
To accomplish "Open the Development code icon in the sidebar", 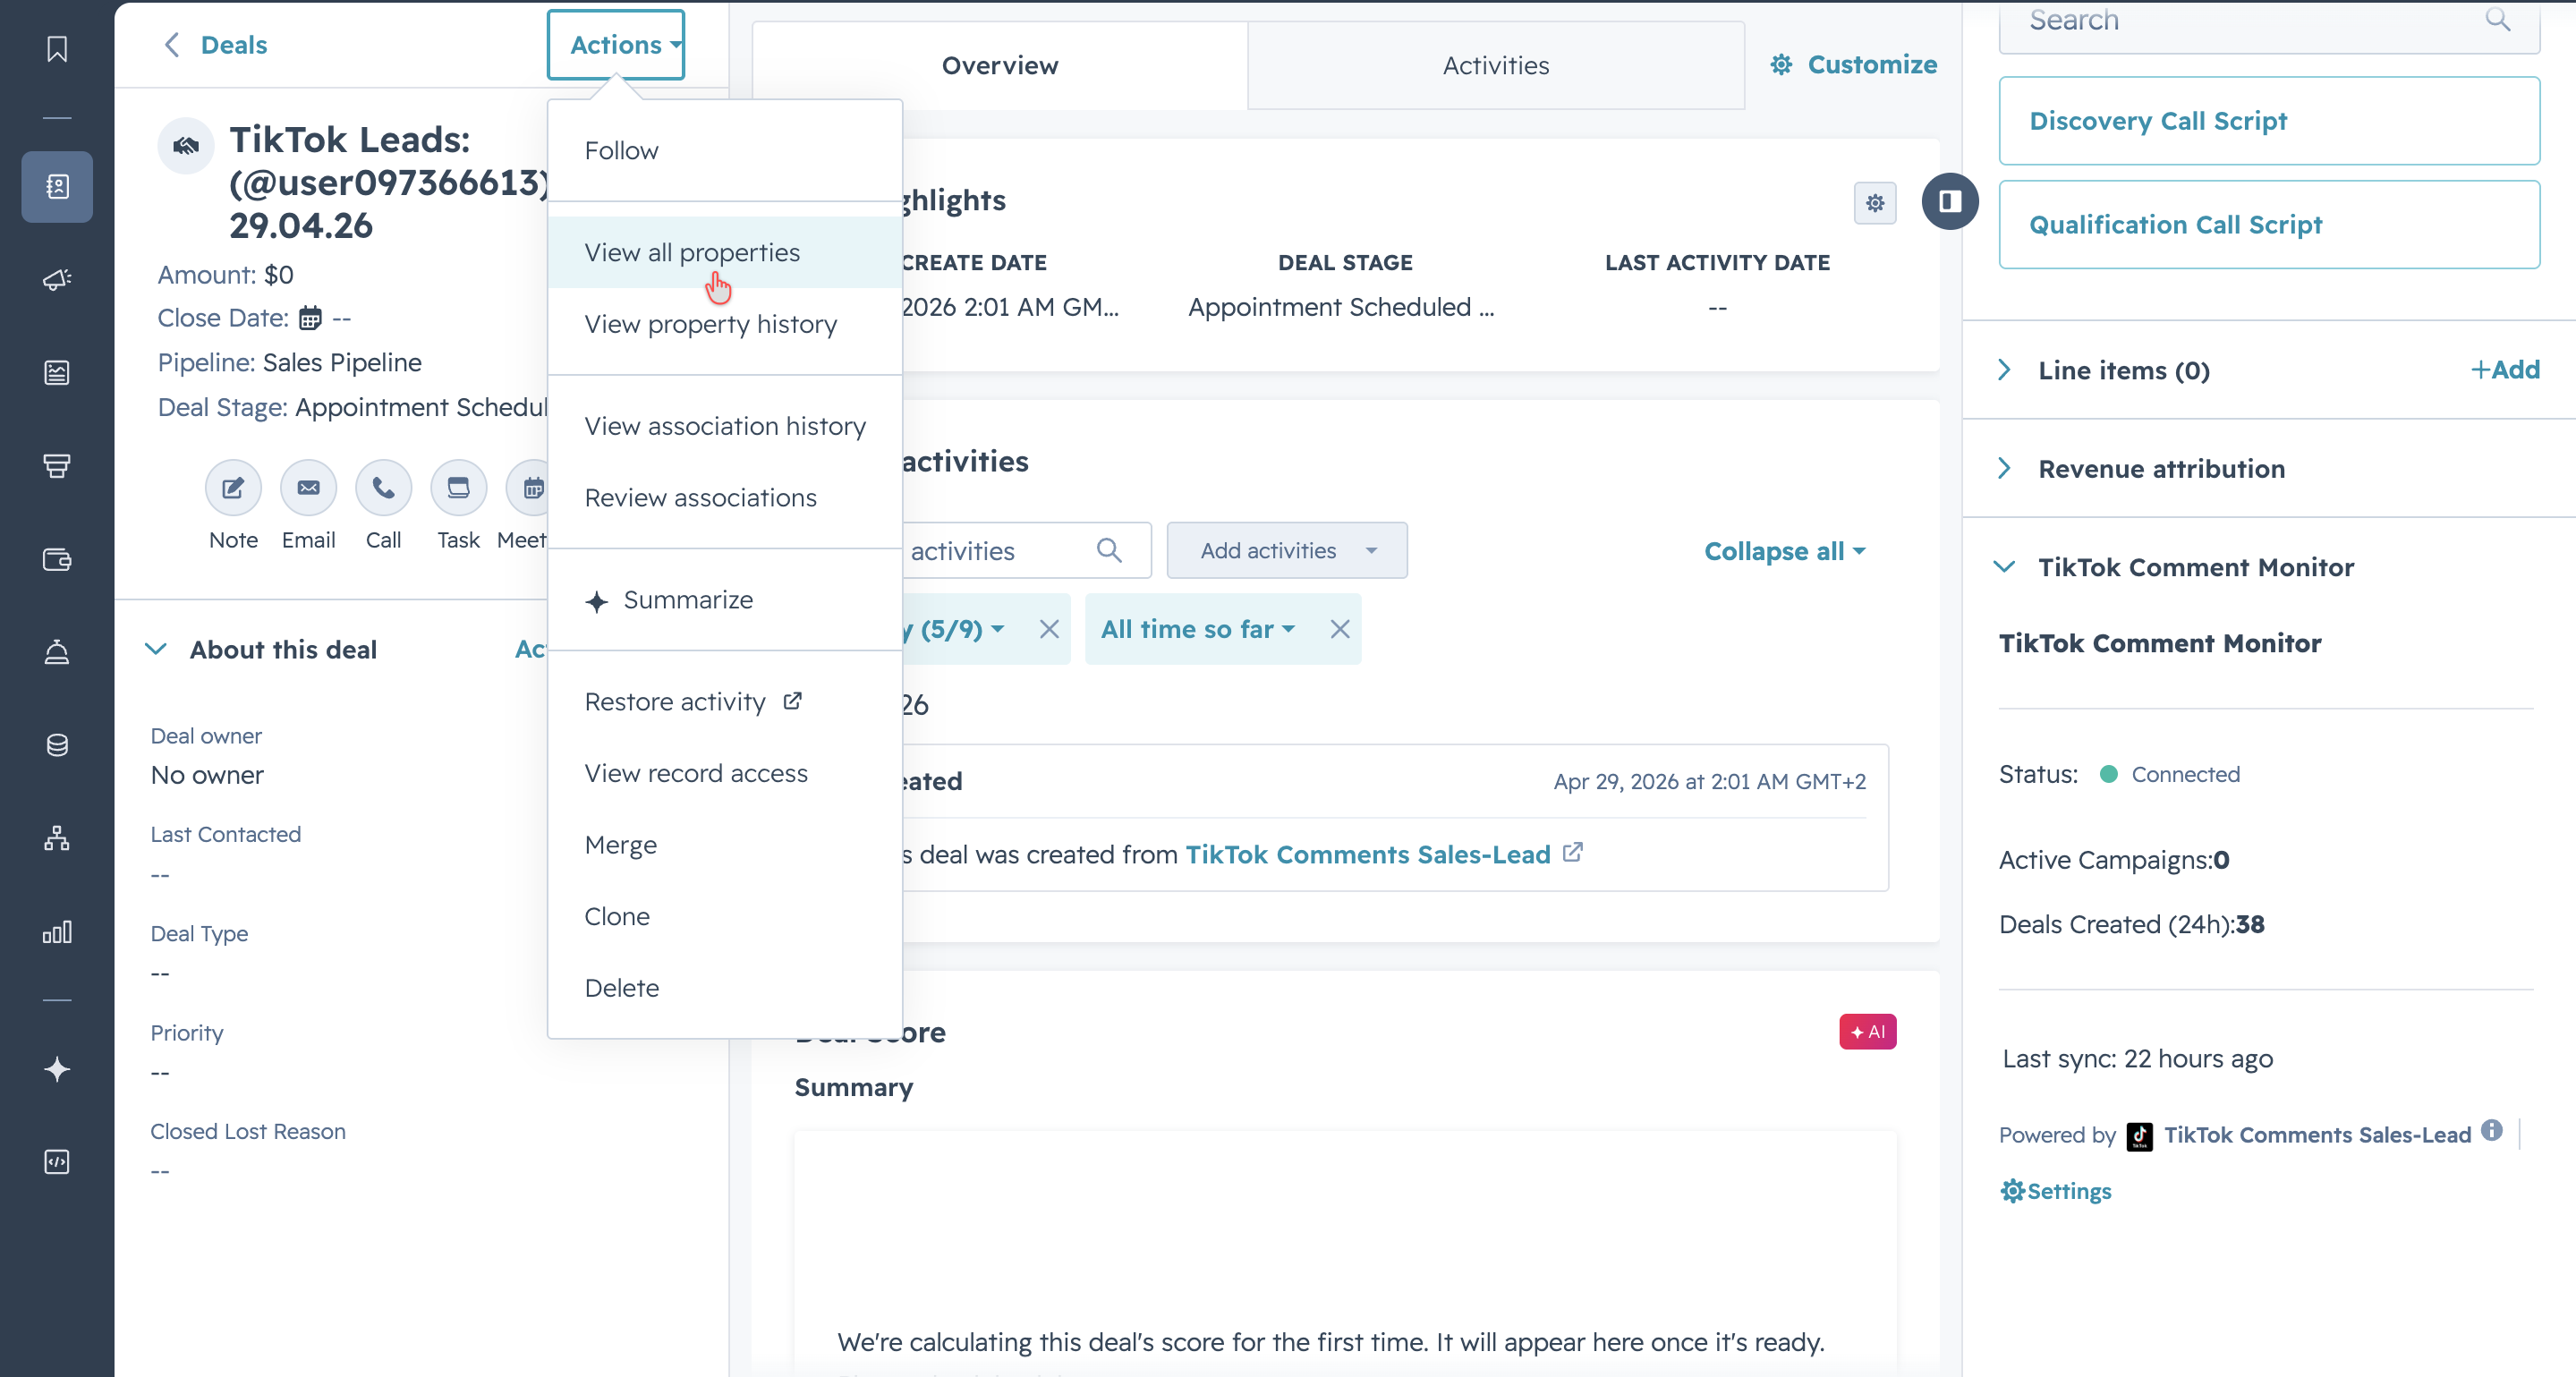I will [57, 1162].
